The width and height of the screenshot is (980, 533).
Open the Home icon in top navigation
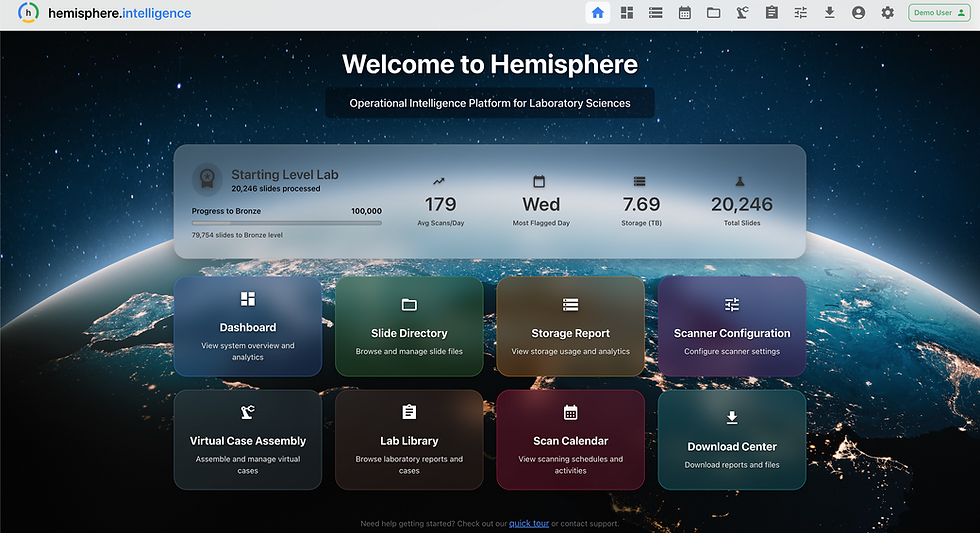click(598, 12)
